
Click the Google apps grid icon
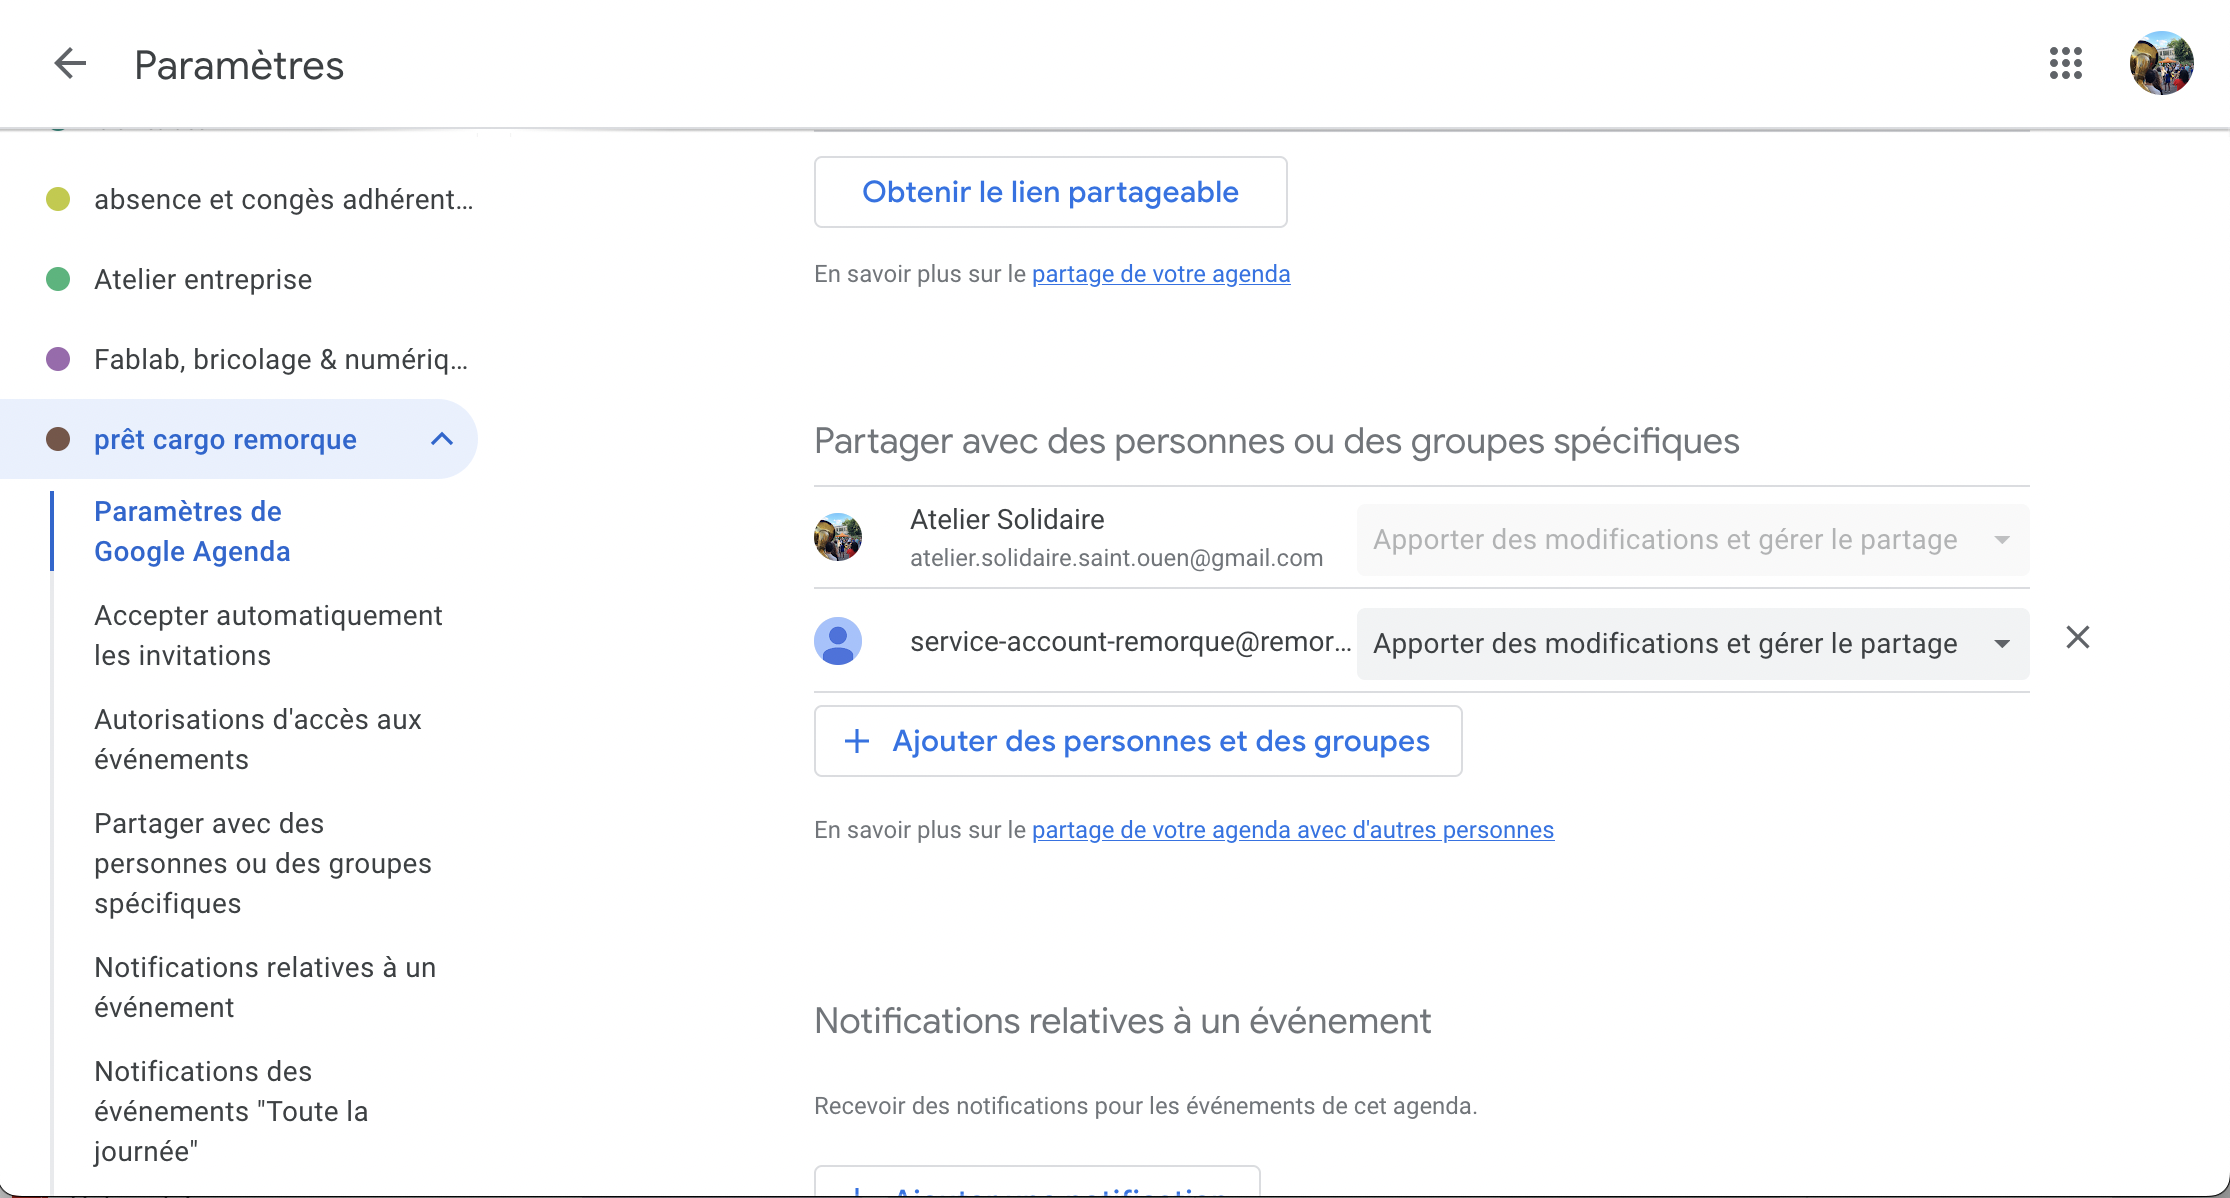click(x=2065, y=63)
